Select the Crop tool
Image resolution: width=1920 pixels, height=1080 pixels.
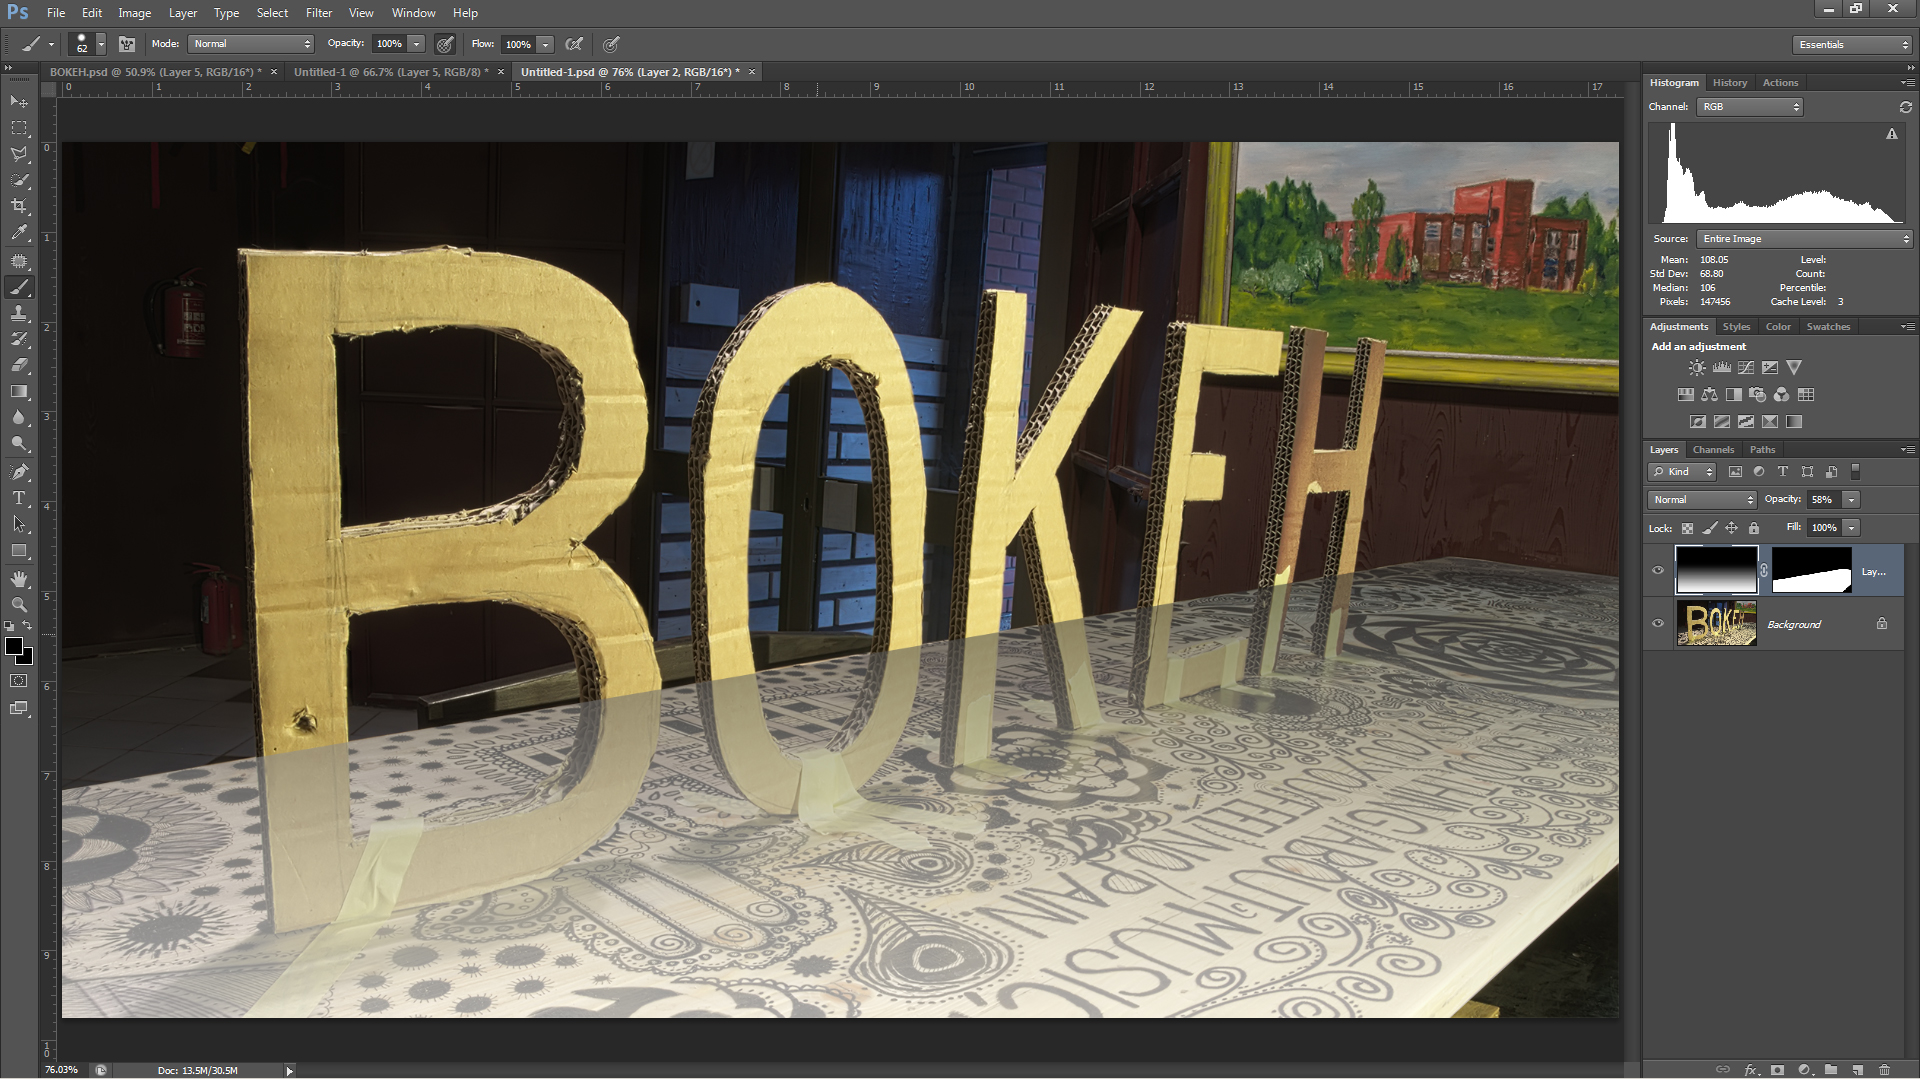tap(19, 206)
